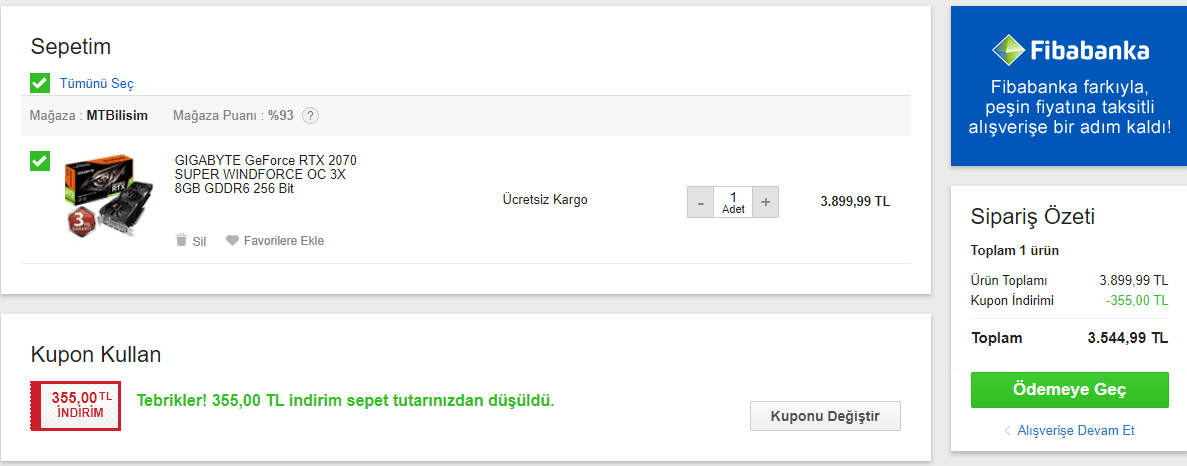Open the GIGABYTE GeForce RTX 2070 product title
This screenshot has width=1187, height=466.
(265, 174)
